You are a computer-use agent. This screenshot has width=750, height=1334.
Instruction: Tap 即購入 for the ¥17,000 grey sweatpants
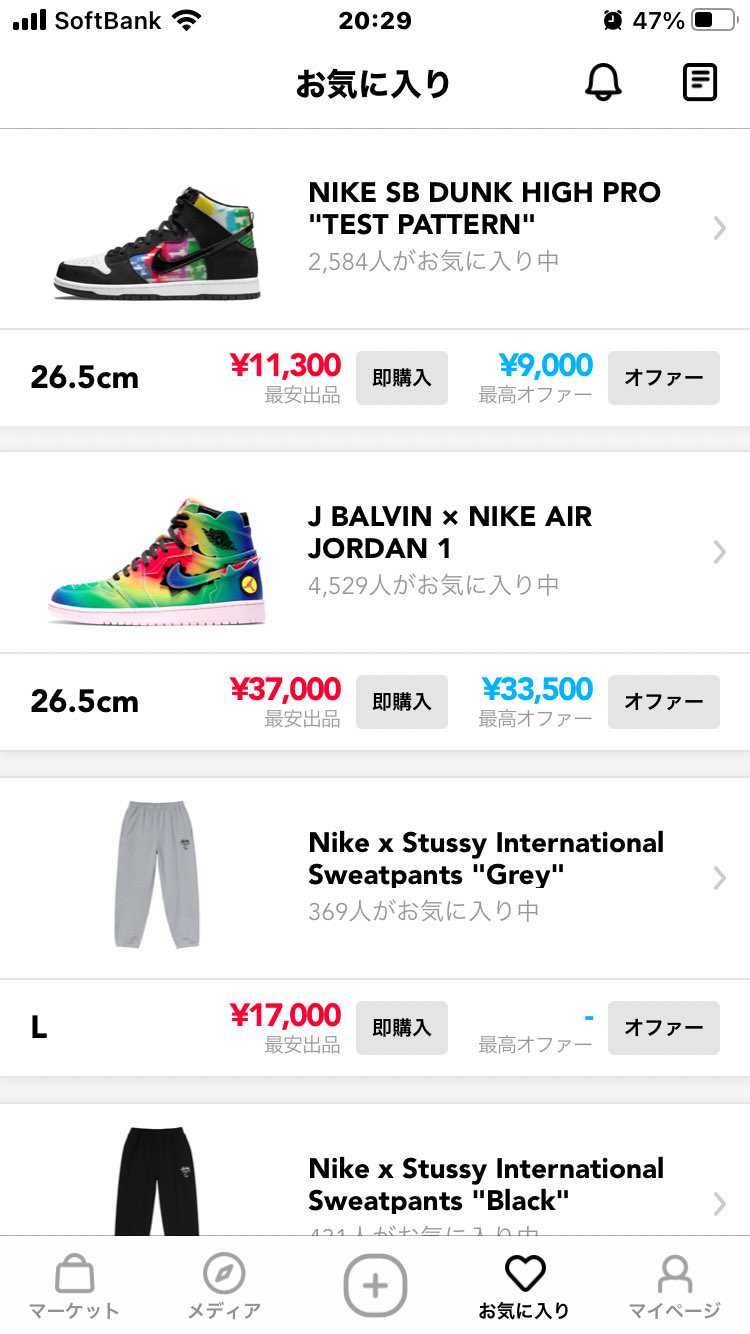[402, 1028]
